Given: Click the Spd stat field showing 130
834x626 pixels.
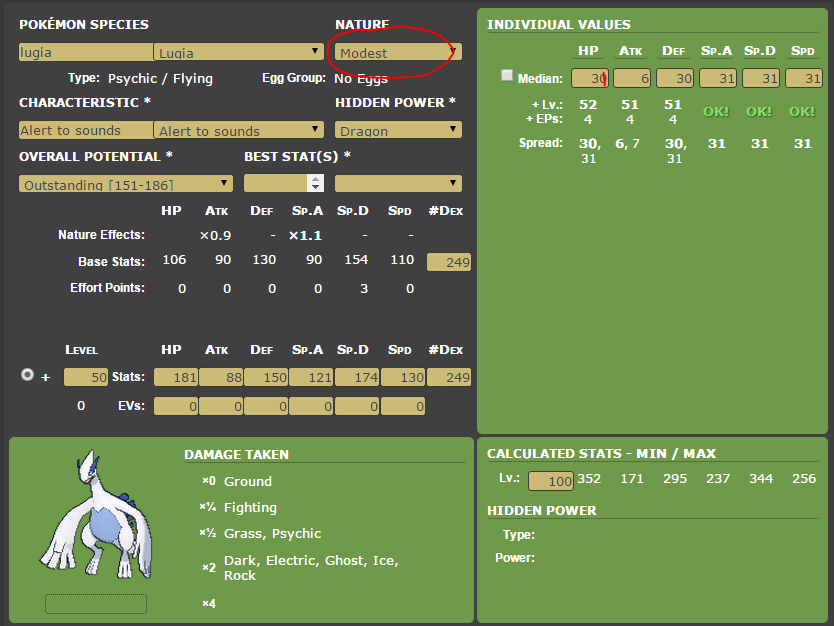Looking at the screenshot, I should (x=403, y=377).
